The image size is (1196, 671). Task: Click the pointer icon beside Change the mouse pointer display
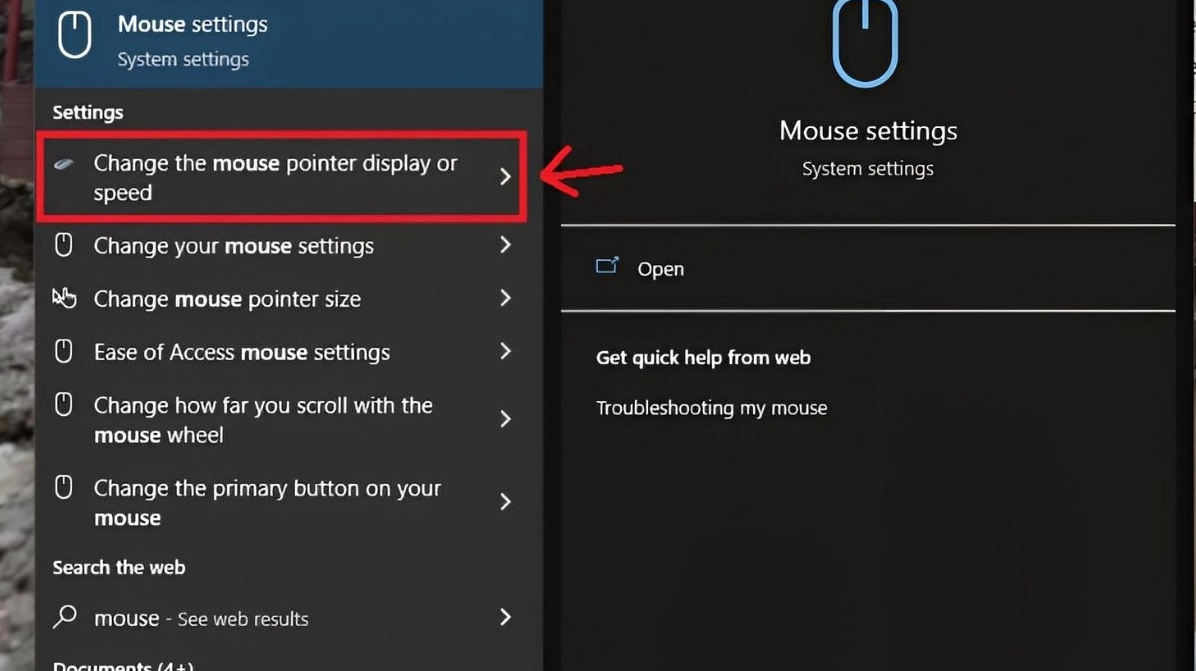pyautogui.click(x=64, y=163)
